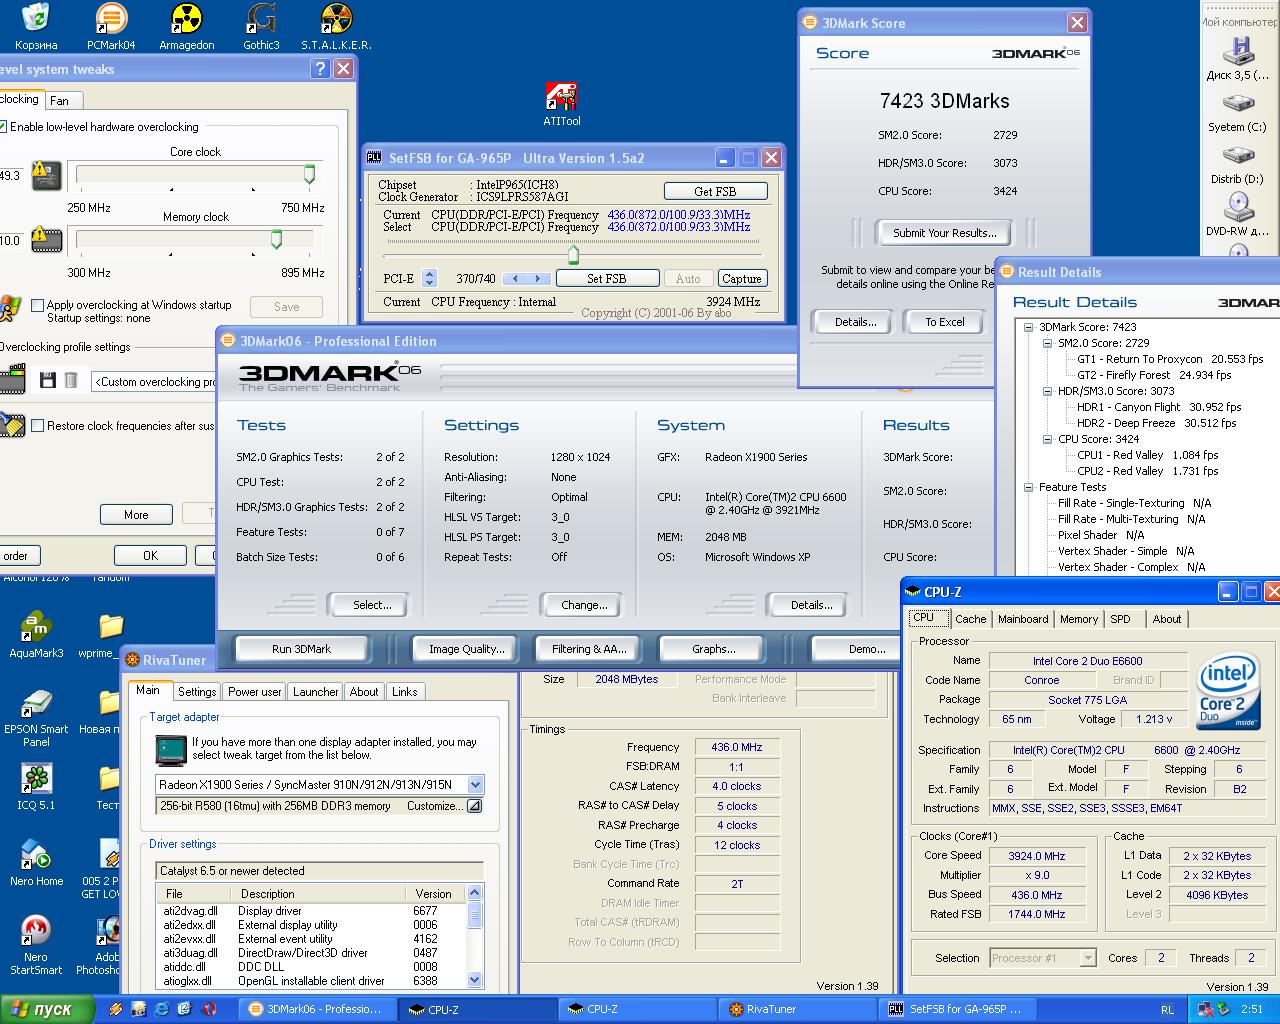Click the To Excel button

click(x=944, y=322)
